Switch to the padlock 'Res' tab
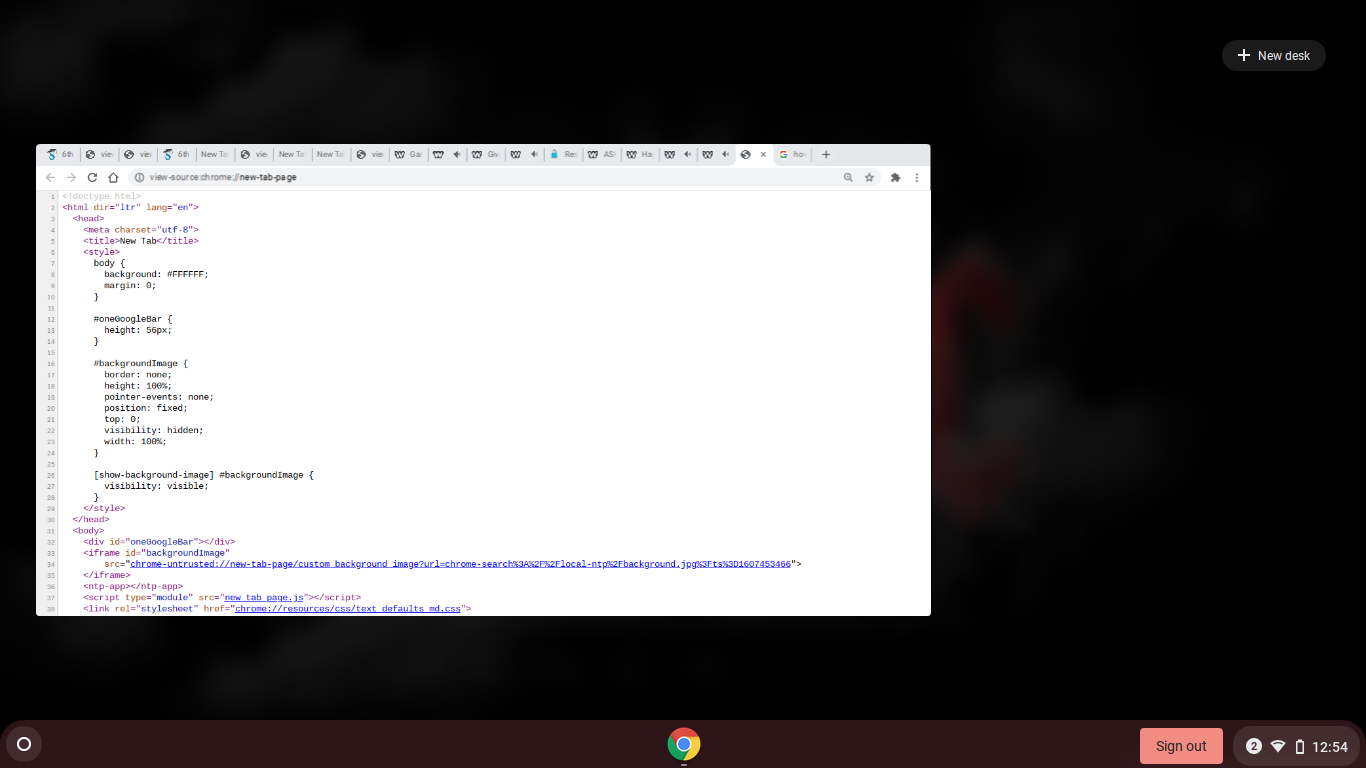 [x=564, y=155]
